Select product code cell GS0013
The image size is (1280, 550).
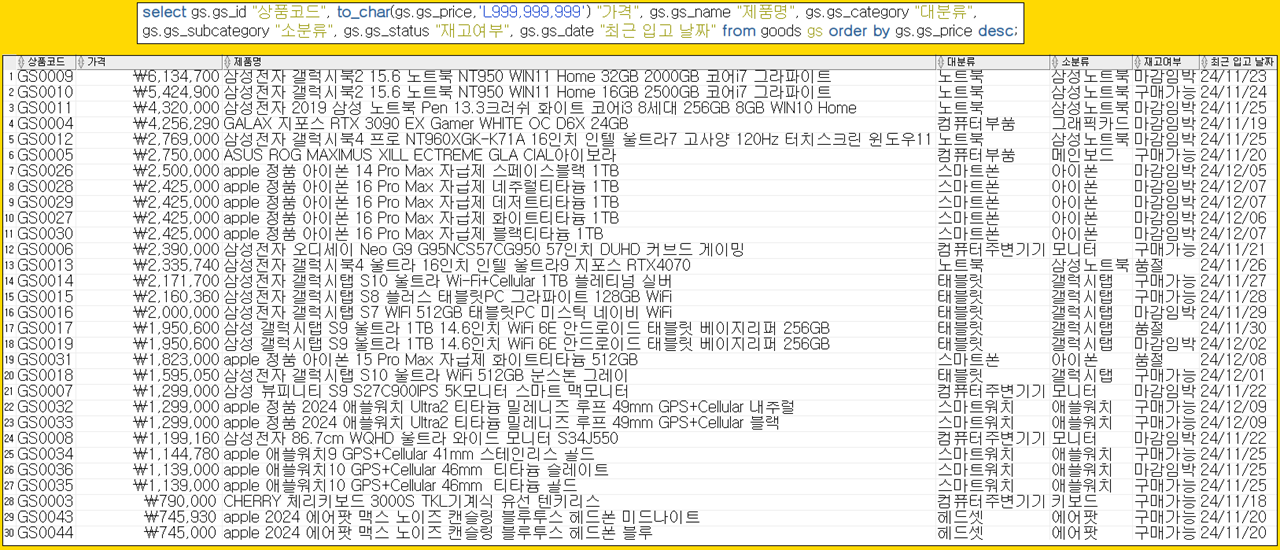tap(45, 265)
